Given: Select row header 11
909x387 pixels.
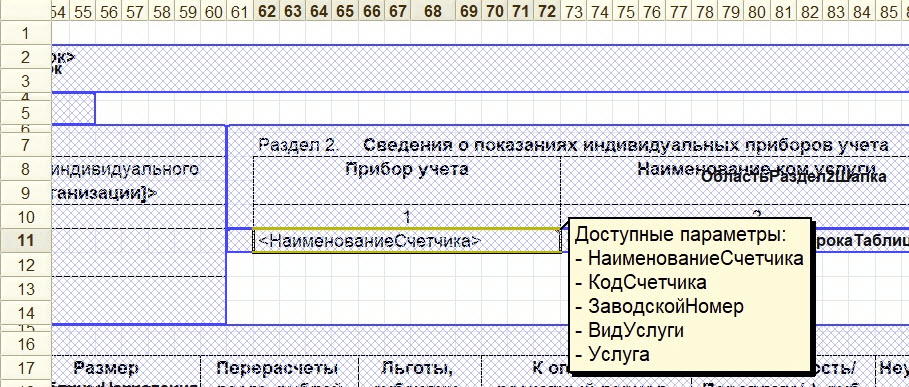Looking at the screenshot, I should click(x=26, y=240).
